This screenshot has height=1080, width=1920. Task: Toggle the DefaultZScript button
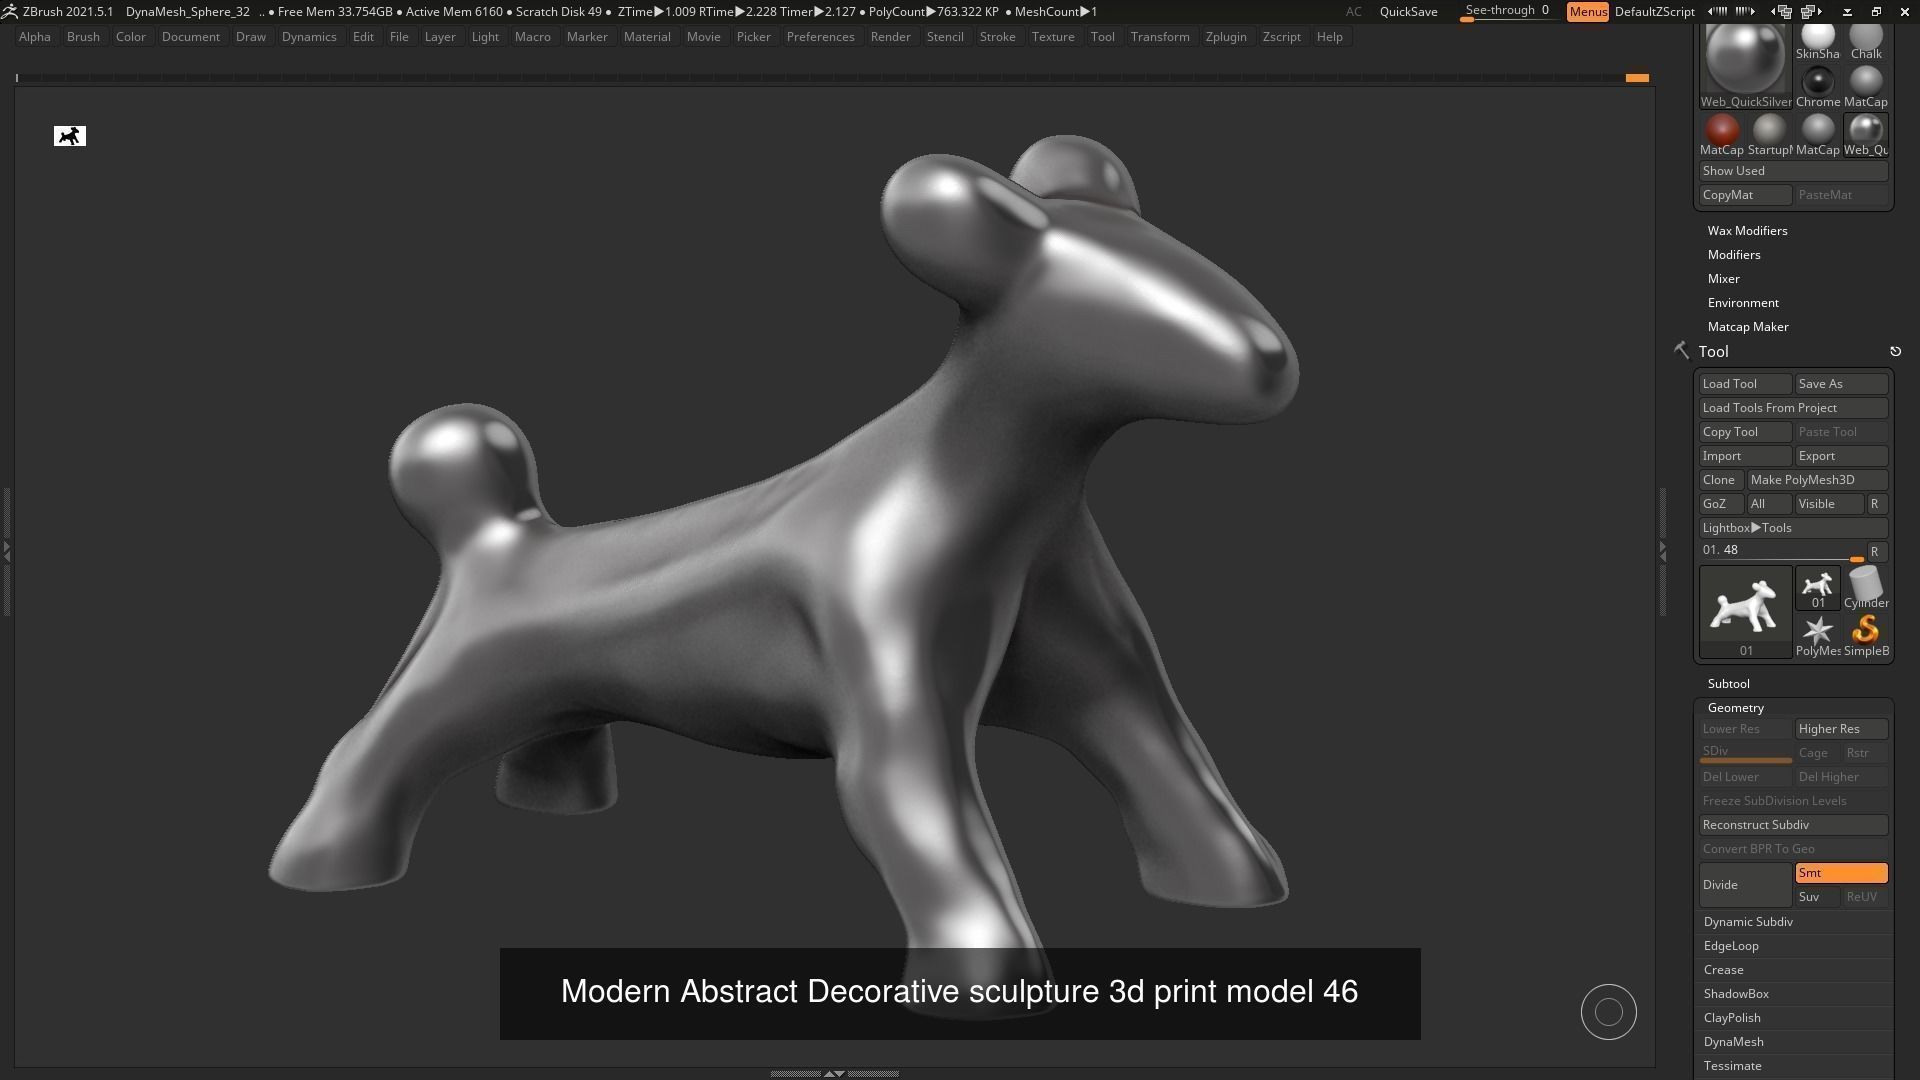tap(1654, 12)
